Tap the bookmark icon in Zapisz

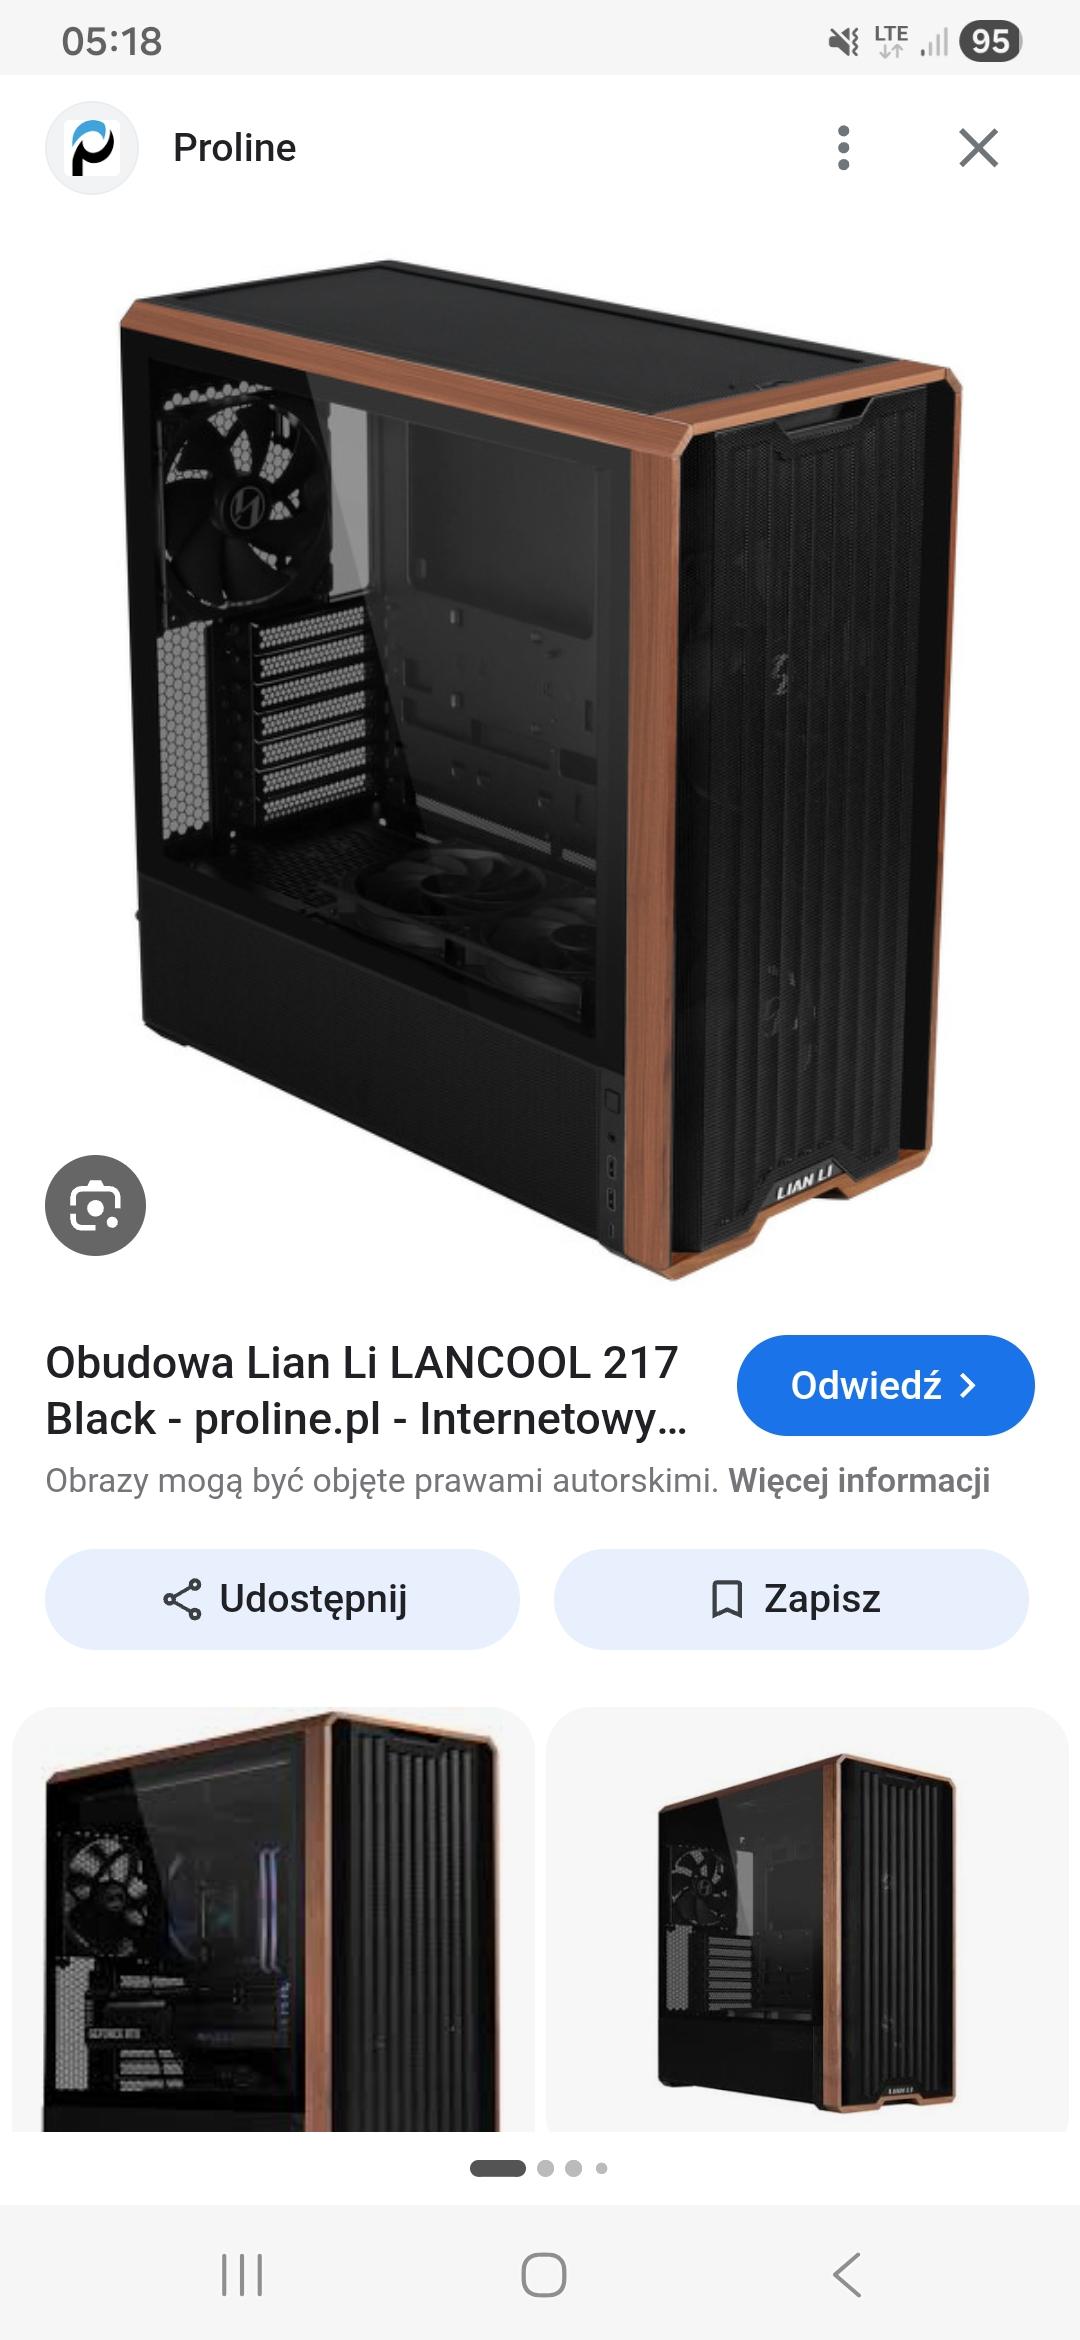pos(726,1599)
